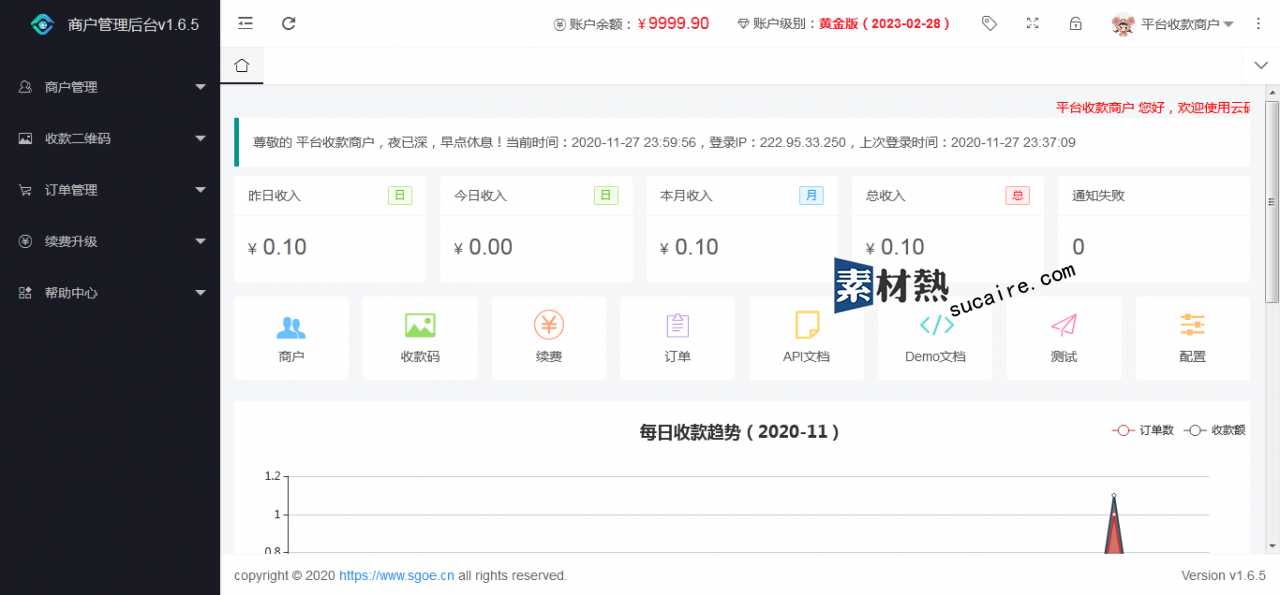Open the API文档 note icon shortcut
1280x595 pixels.
(x=806, y=325)
